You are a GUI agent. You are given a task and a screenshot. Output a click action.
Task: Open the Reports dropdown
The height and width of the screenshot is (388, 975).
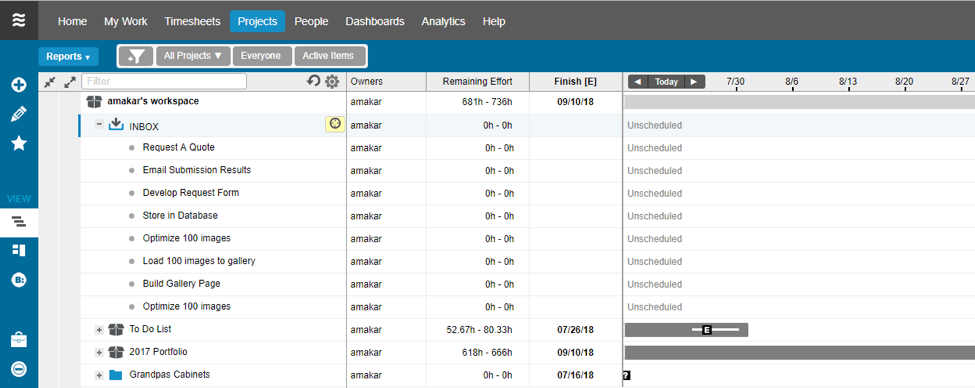point(68,57)
